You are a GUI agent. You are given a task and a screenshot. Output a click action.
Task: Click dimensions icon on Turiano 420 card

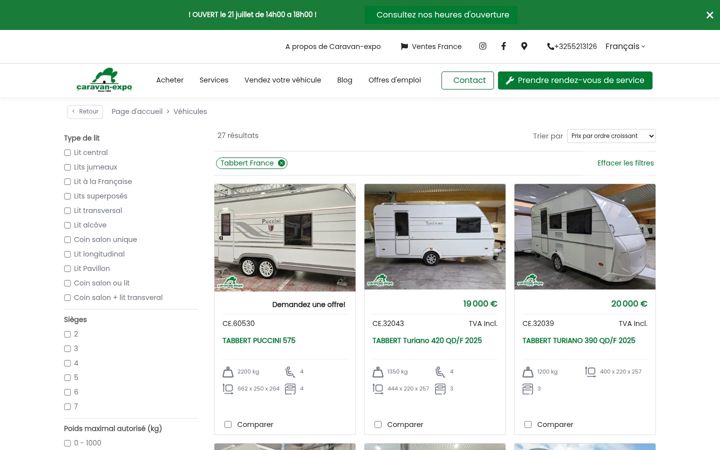[x=378, y=389]
